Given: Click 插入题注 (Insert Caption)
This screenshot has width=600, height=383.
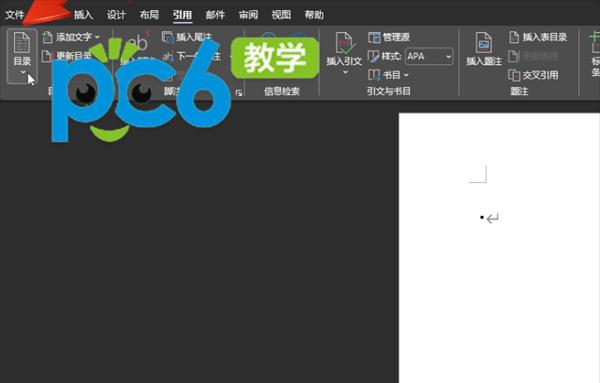Looking at the screenshot, I should point(484,50).
